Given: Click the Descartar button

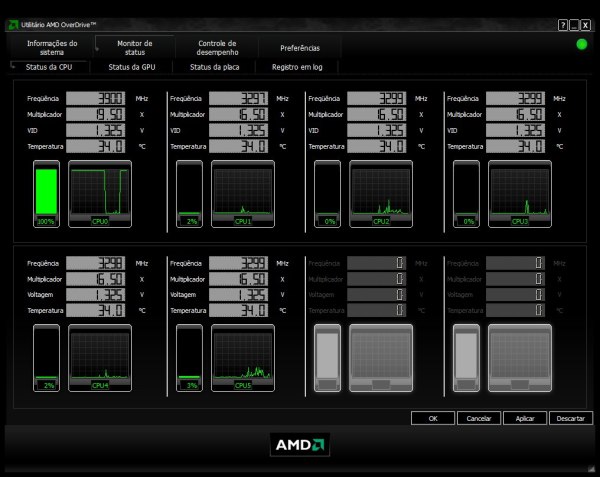Looking at the screenshot, I should (x=571, y=418).
